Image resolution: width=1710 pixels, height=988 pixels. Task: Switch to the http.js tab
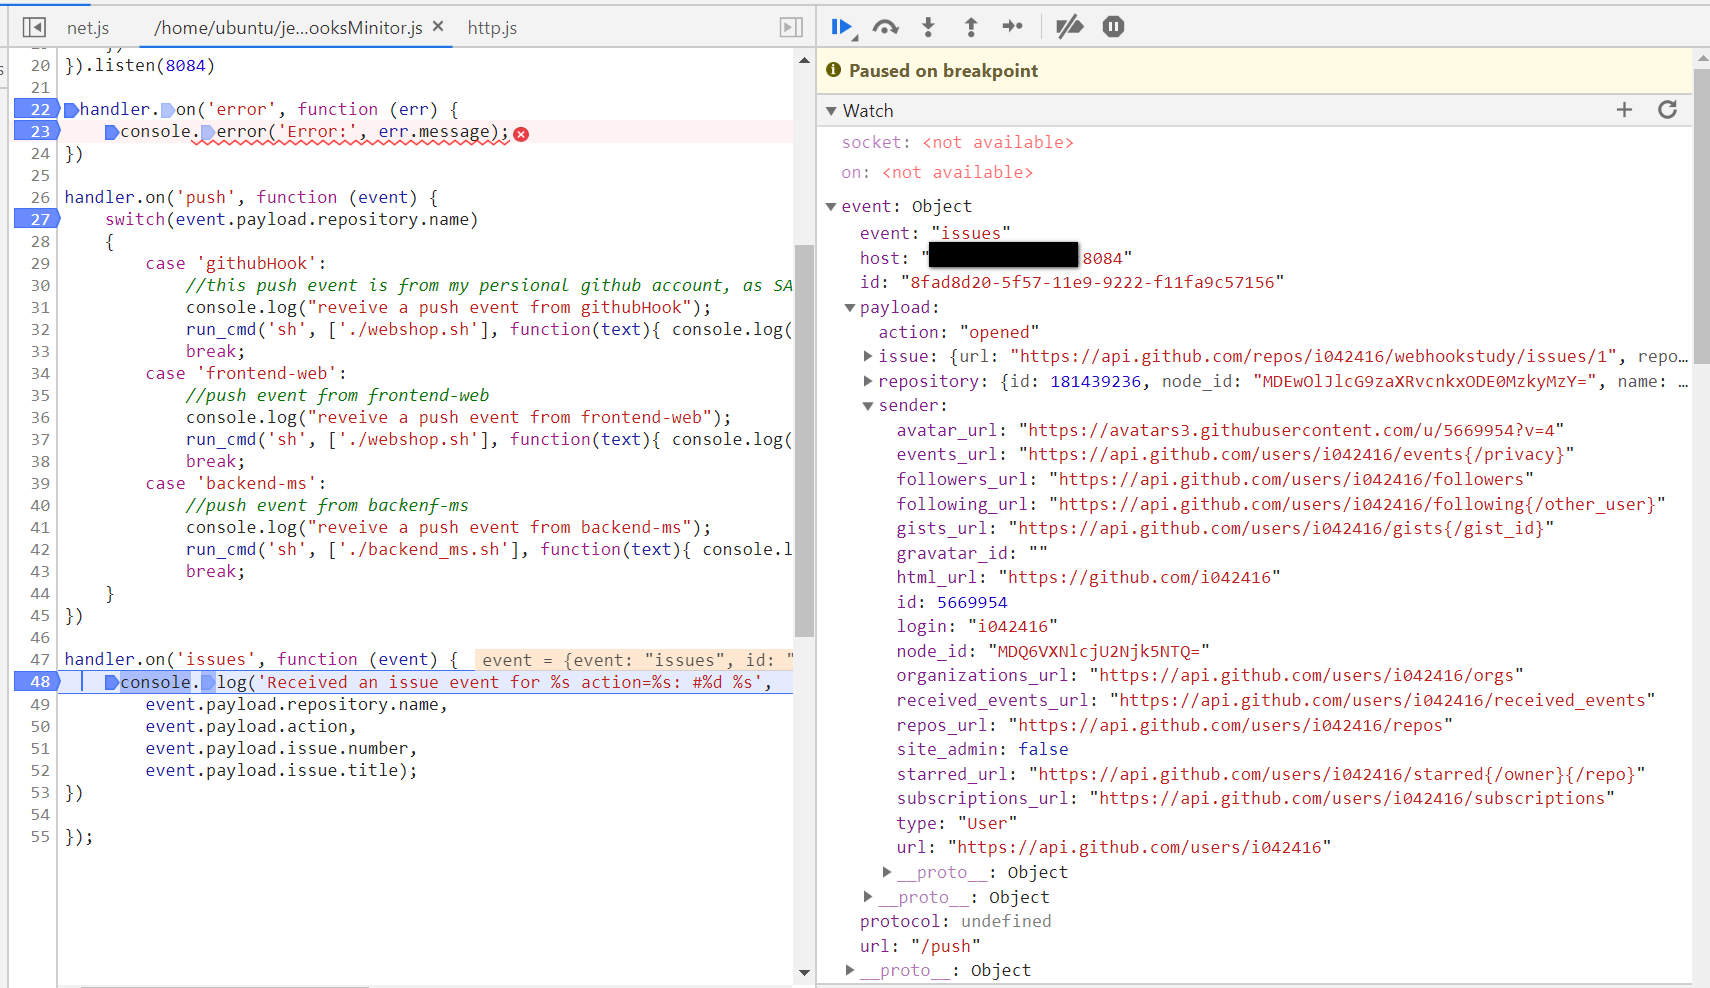coord(492,28)
